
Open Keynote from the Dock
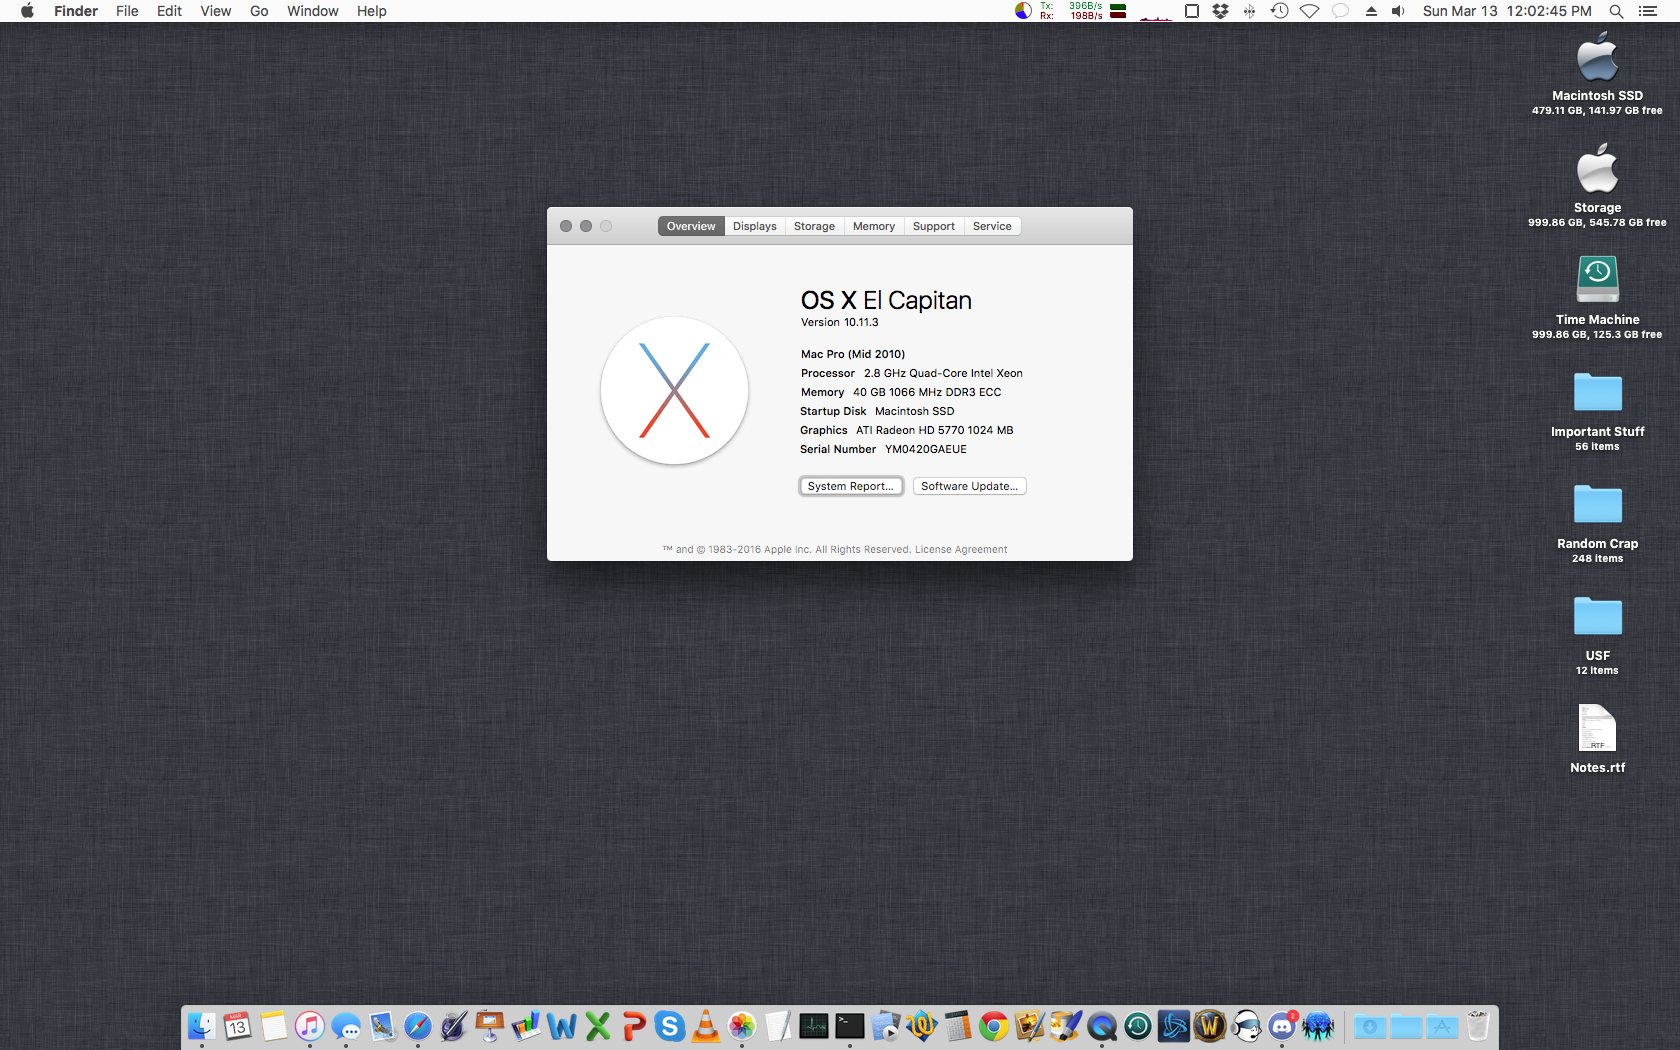[x=490, y=1026]
